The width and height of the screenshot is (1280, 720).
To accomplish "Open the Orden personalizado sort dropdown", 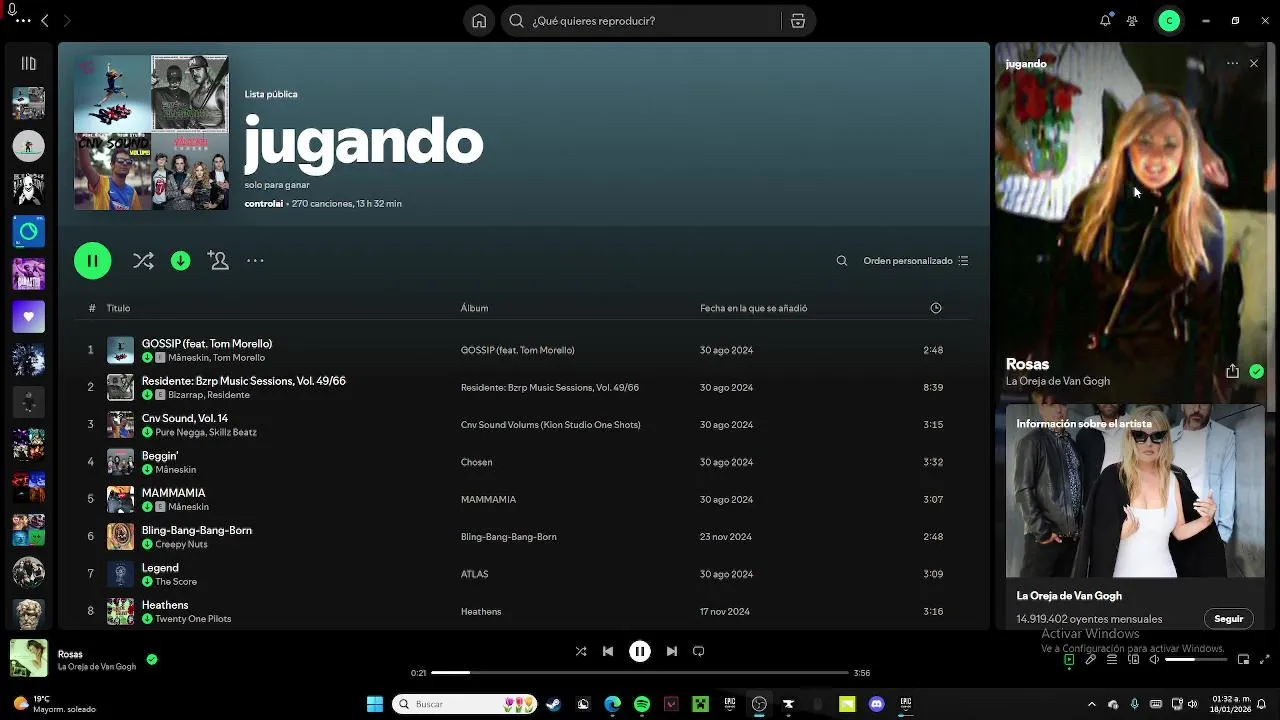I will pyautogui.click(x=916, y=261).
